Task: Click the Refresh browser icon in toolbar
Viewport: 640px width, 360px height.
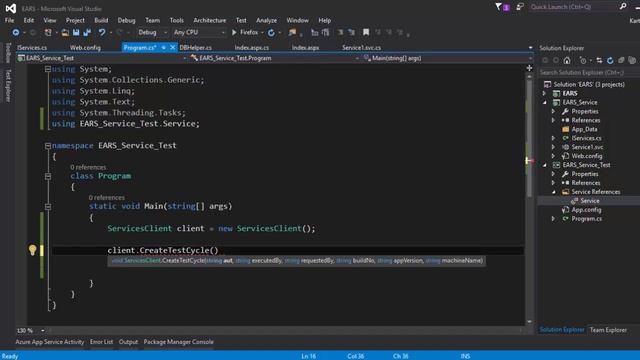Action: [x=271, y=33]
